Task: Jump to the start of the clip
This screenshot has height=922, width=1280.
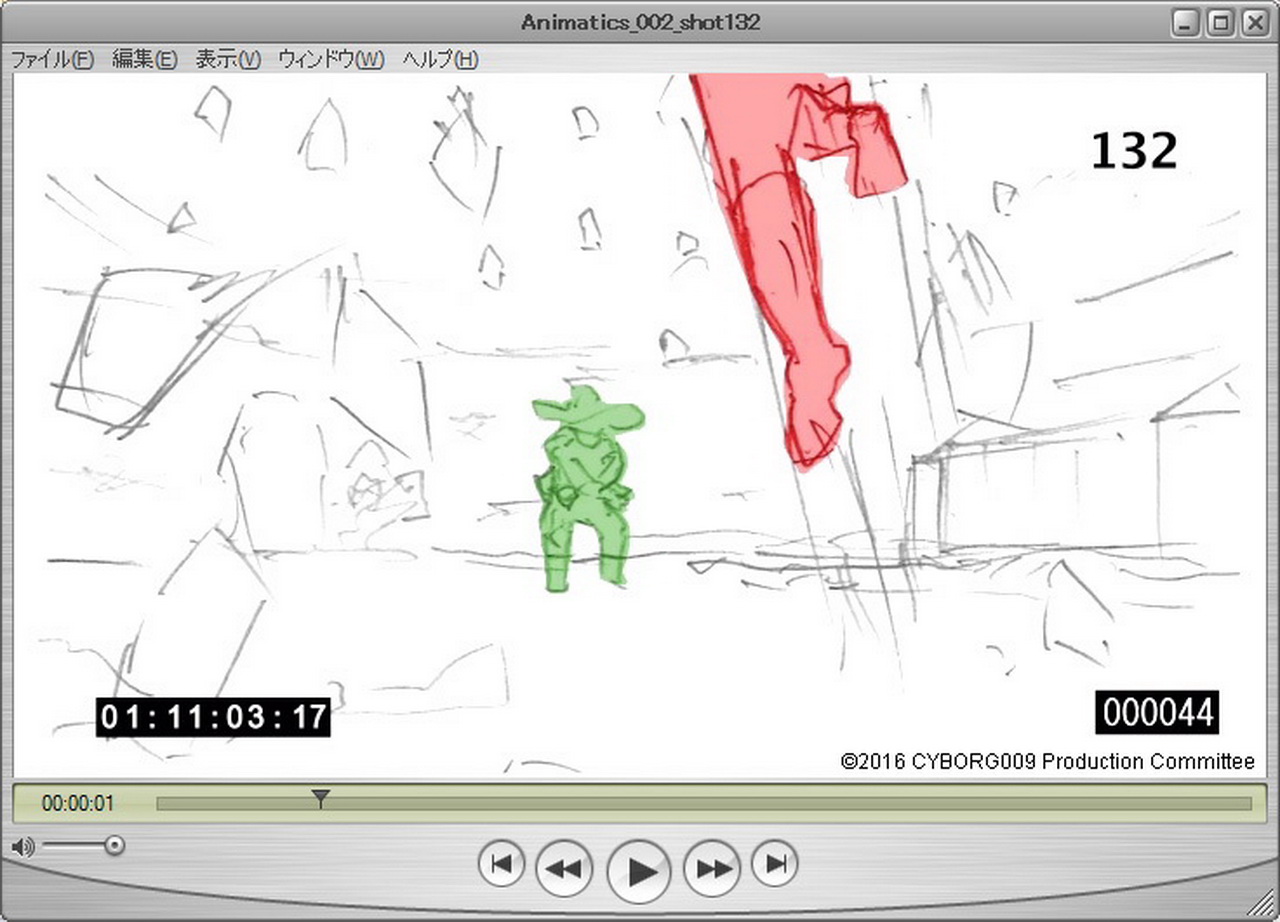Action: [x=501, y=864]
